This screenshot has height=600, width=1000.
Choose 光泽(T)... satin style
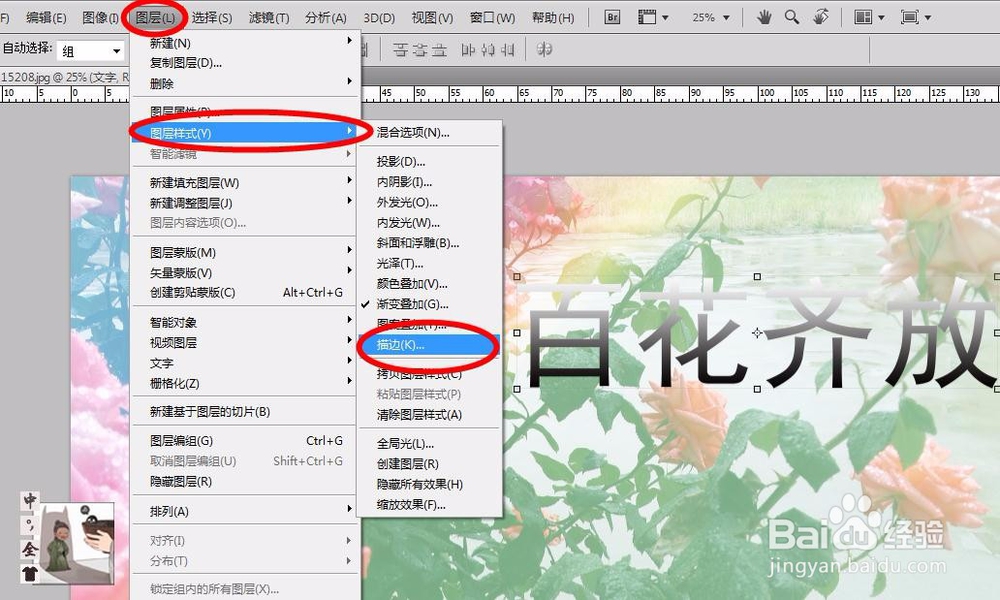(x=400, y=263)
